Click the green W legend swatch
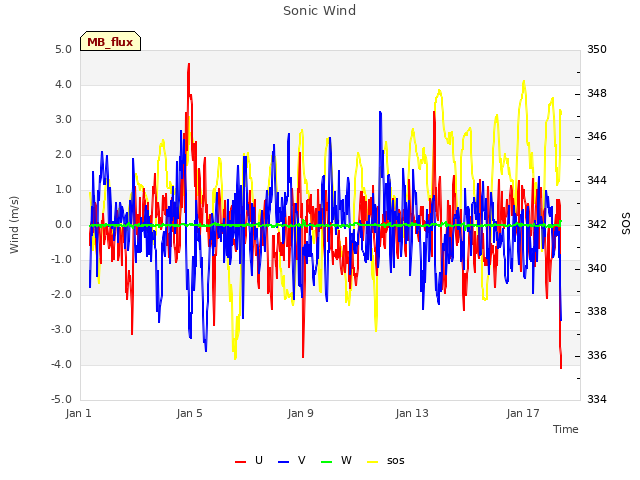This screenshot has width=640, height=480. tap(327, 462)
